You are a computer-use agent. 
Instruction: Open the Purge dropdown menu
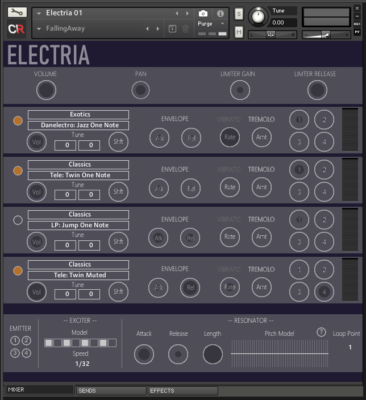222,24
